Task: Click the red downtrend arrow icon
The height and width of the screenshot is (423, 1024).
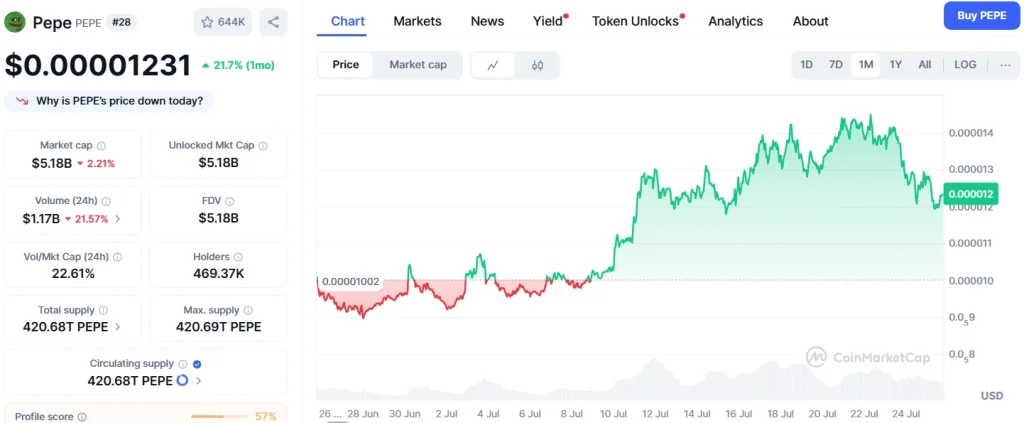Action: (22, 101)
